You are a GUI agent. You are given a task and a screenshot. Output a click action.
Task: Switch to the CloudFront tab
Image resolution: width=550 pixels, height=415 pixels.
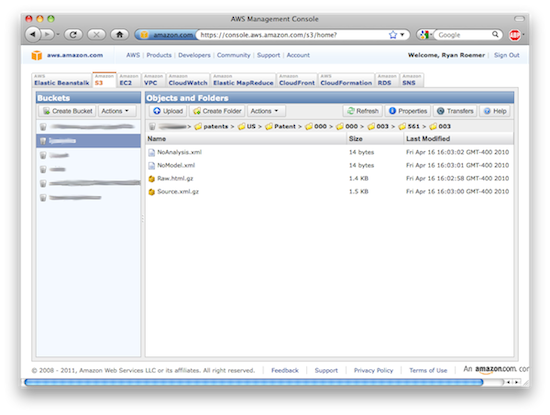(297, 80)
